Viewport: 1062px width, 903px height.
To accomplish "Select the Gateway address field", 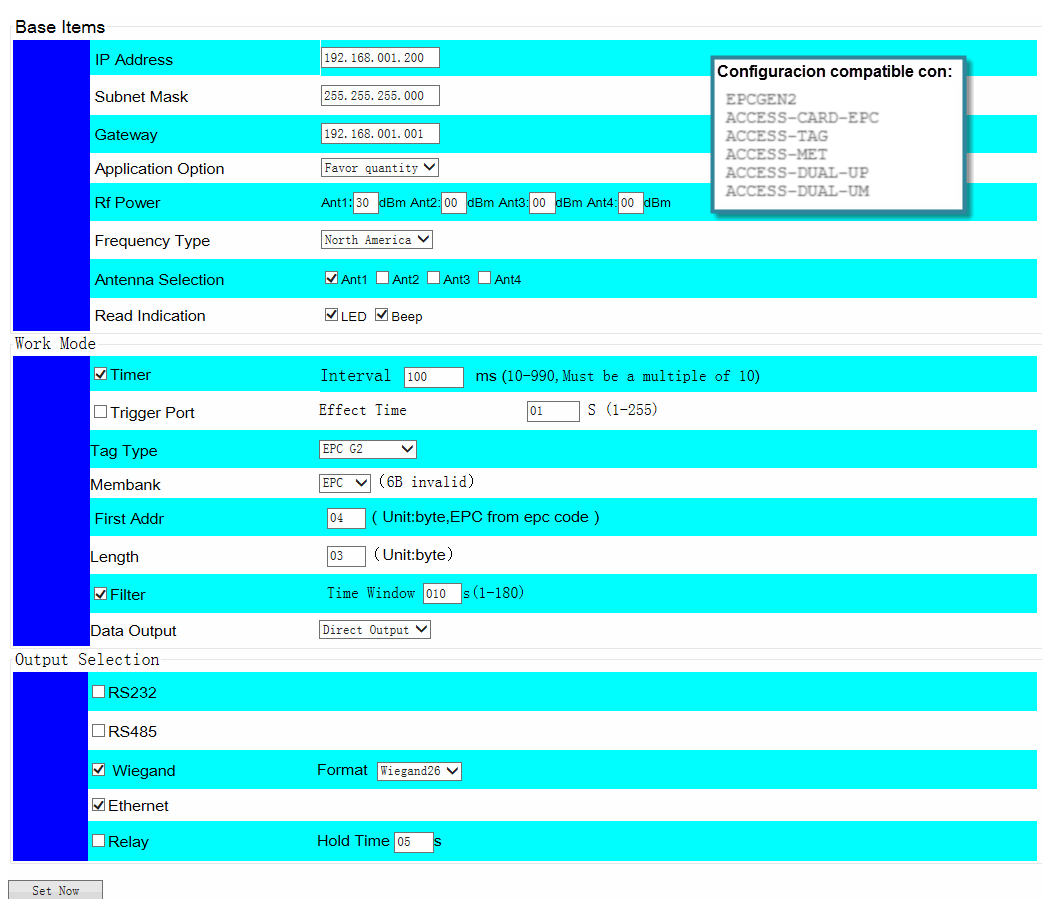I will pos(380,134).
